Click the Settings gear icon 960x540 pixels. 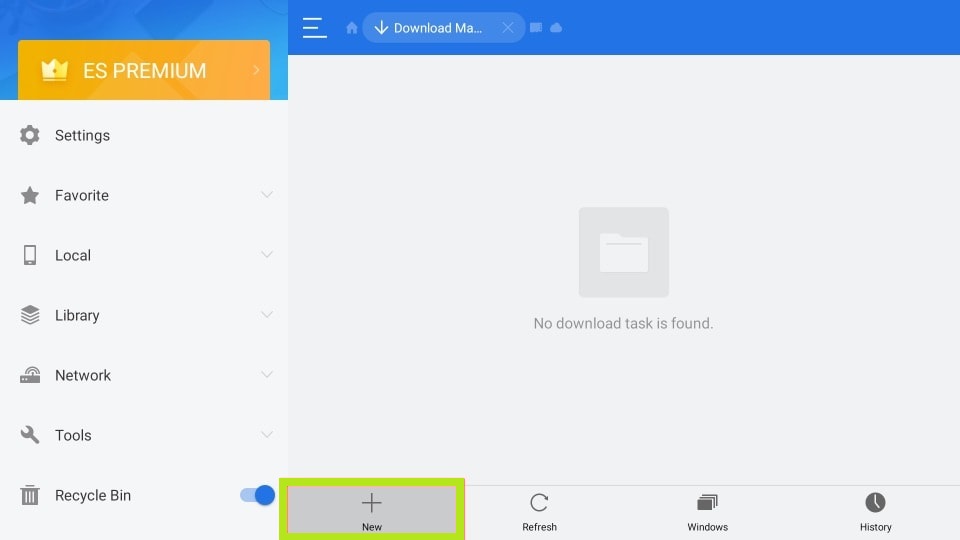click(29, 135)
